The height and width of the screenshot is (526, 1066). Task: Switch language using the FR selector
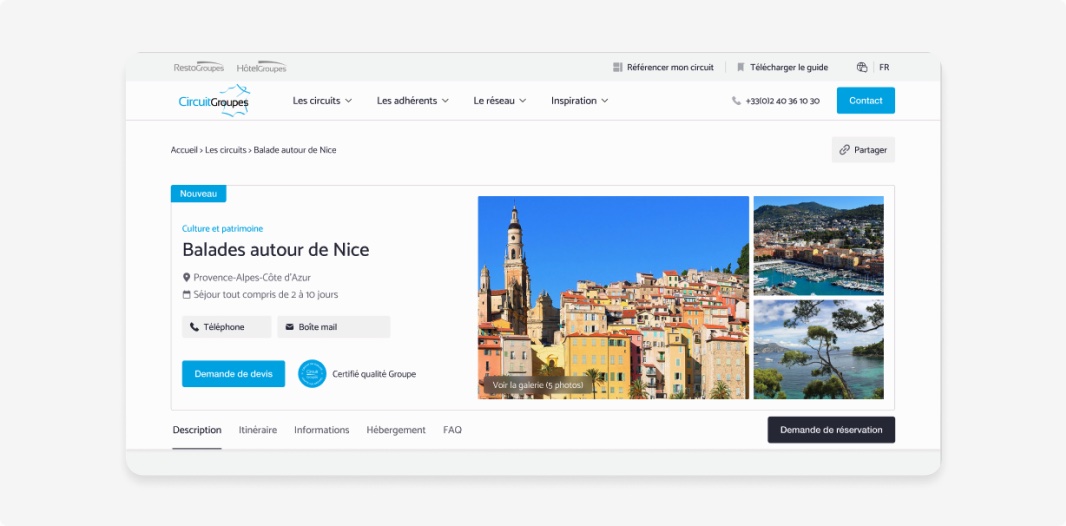(884, 67)
